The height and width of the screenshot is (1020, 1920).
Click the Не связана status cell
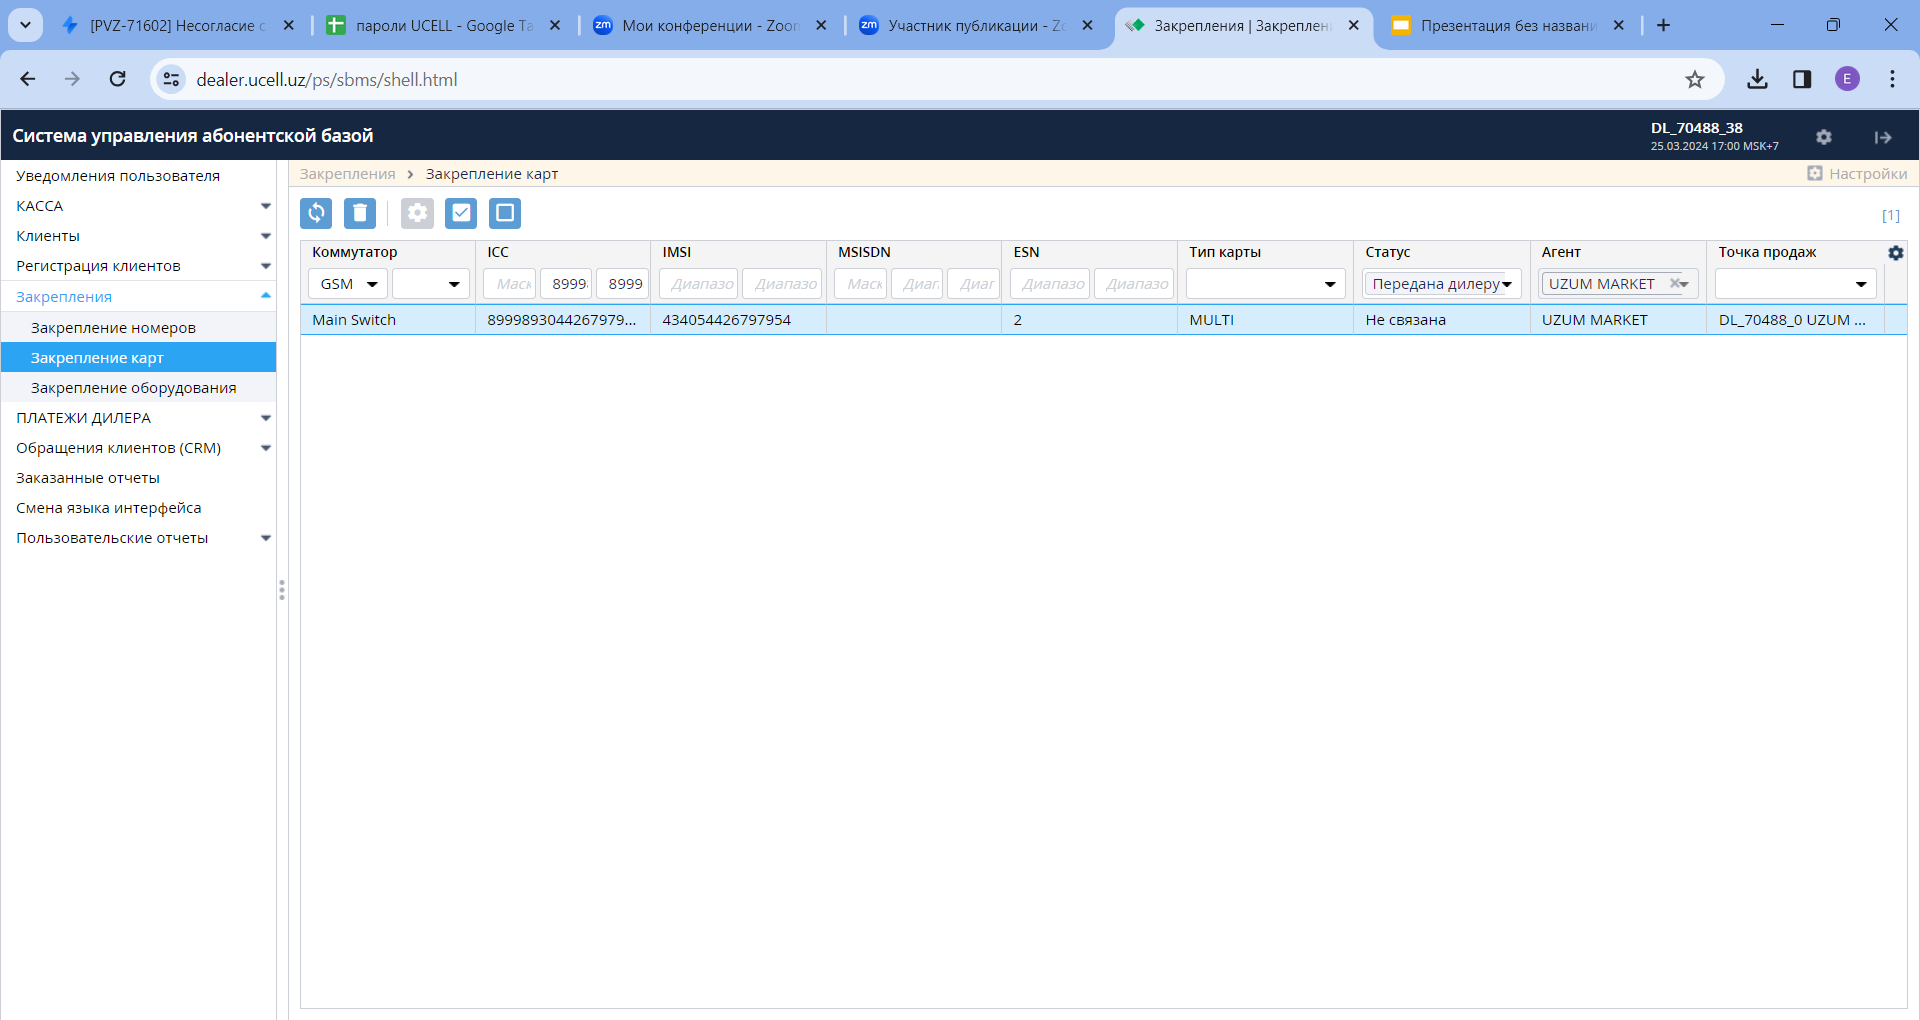(1442, 320)
